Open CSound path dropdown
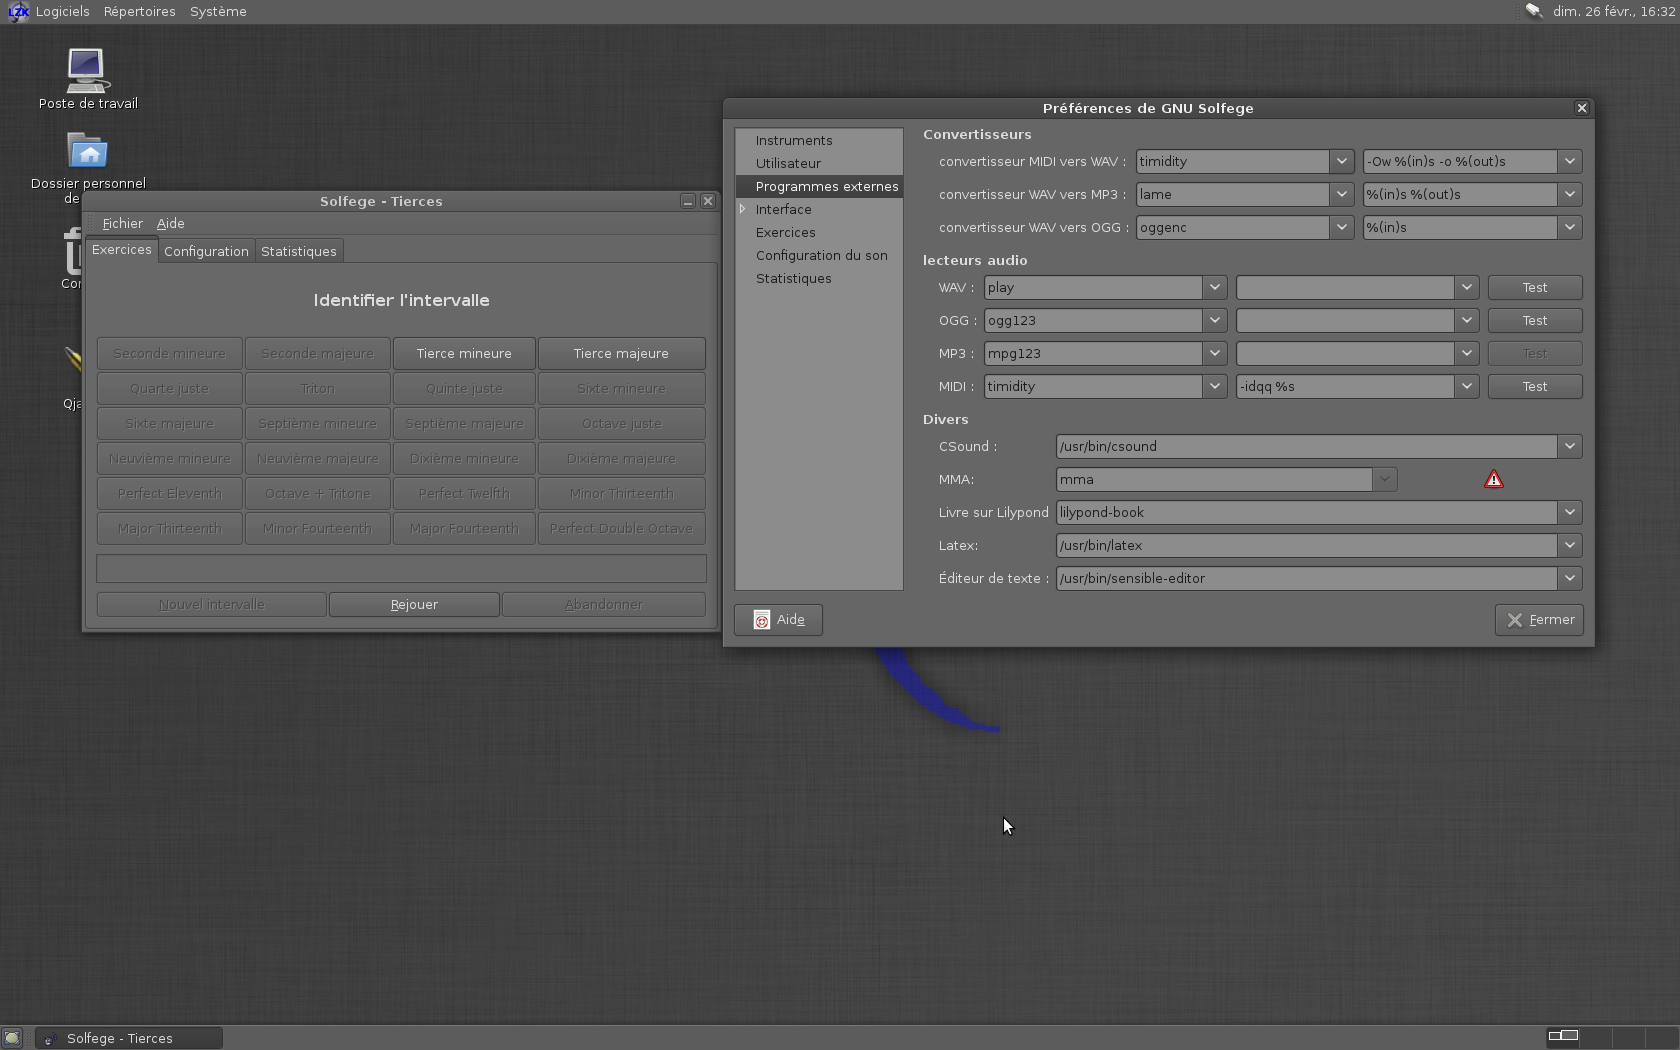Viewport: 1680px width, 1050px height. point(1569,446)
